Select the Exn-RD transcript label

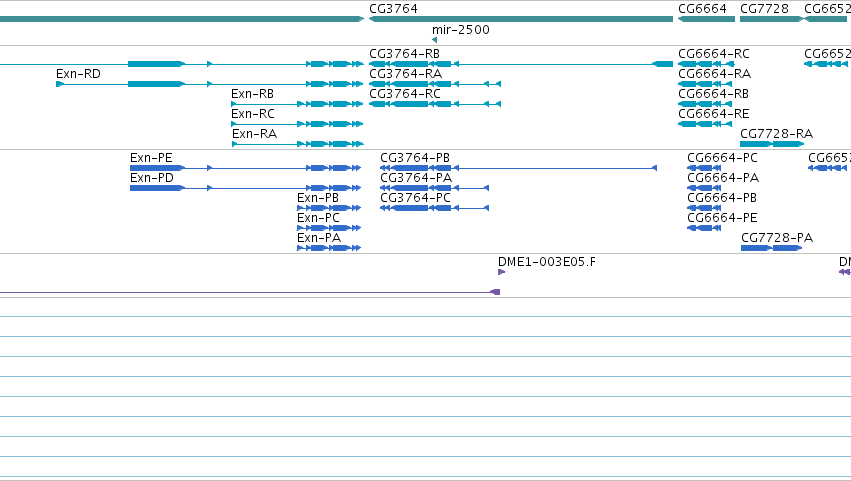pyautogui.click(x=78, y=74)
